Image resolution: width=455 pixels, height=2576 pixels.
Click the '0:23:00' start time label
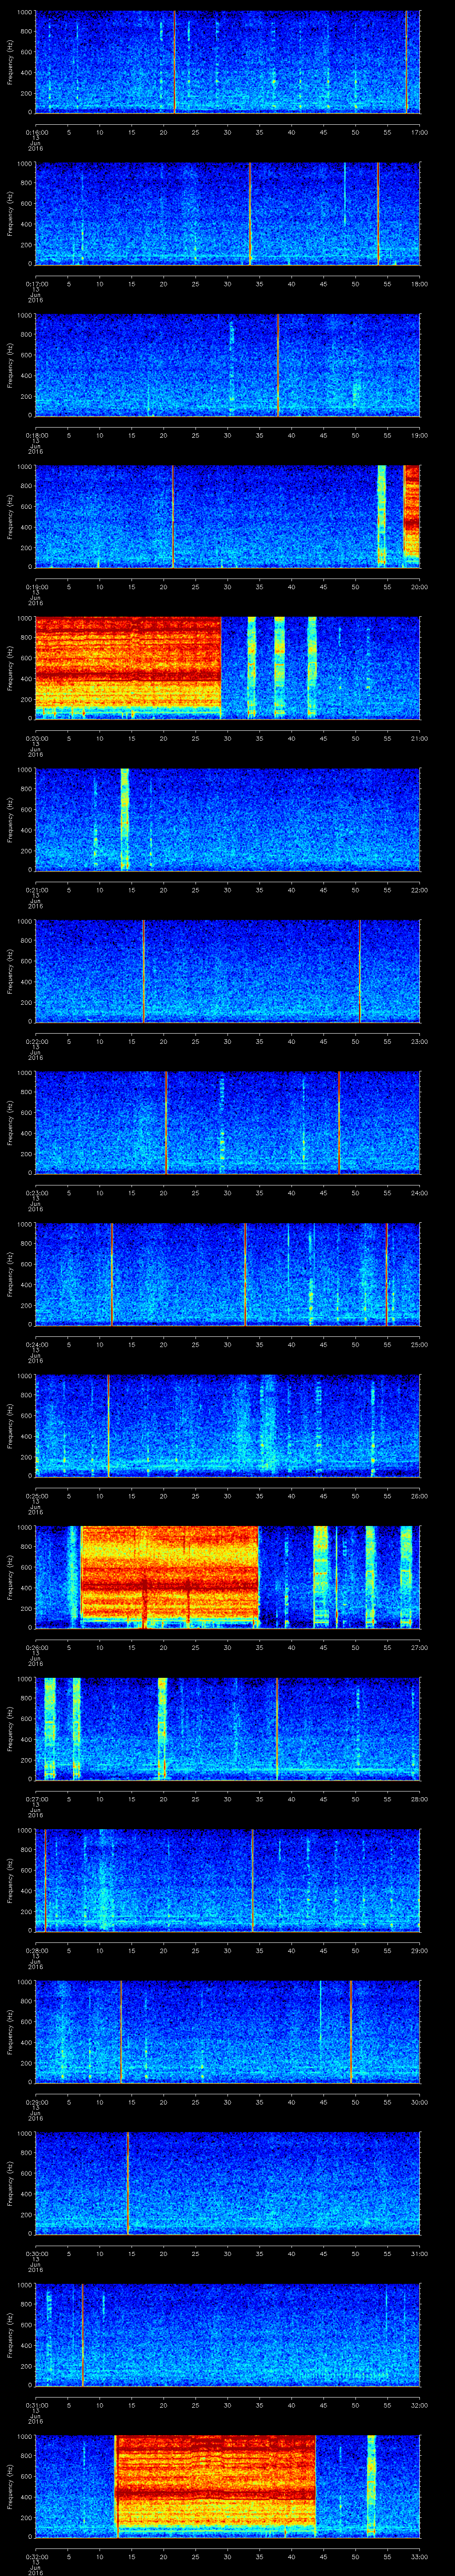point(36,1193)
